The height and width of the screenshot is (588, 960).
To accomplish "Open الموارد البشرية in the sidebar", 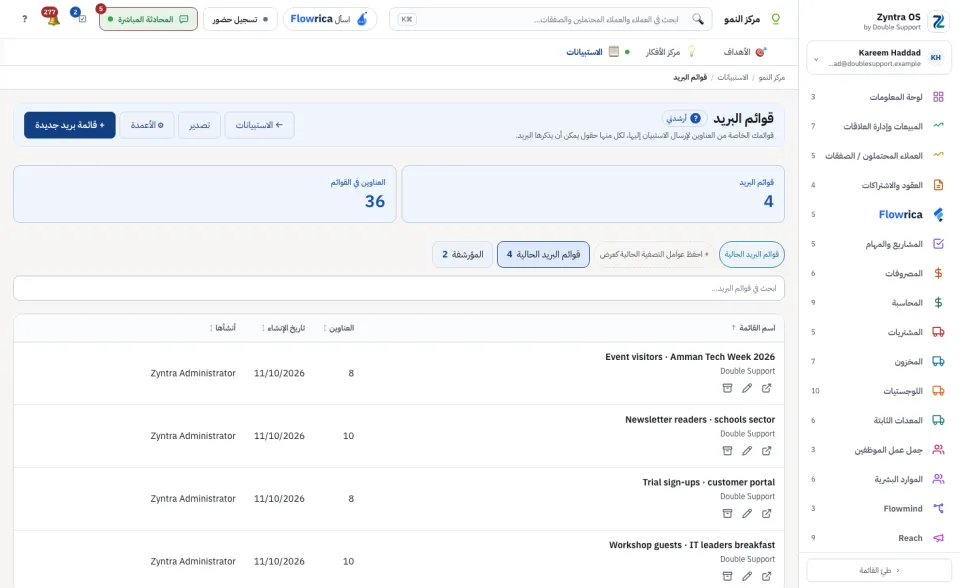I will tap(879, 479).
